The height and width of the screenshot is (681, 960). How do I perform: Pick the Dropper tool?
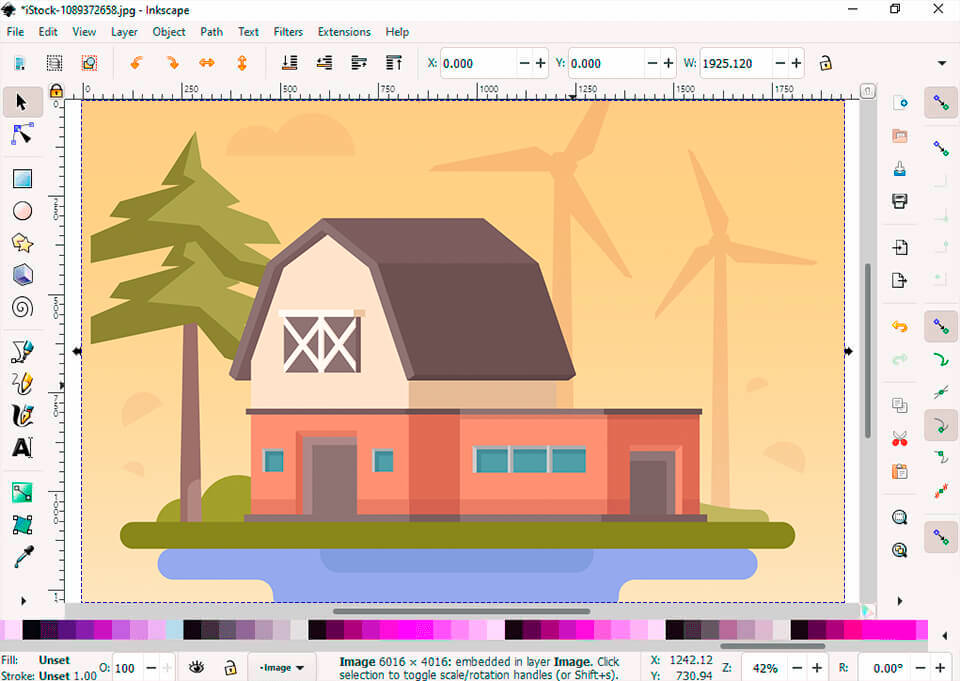point(22,556)
